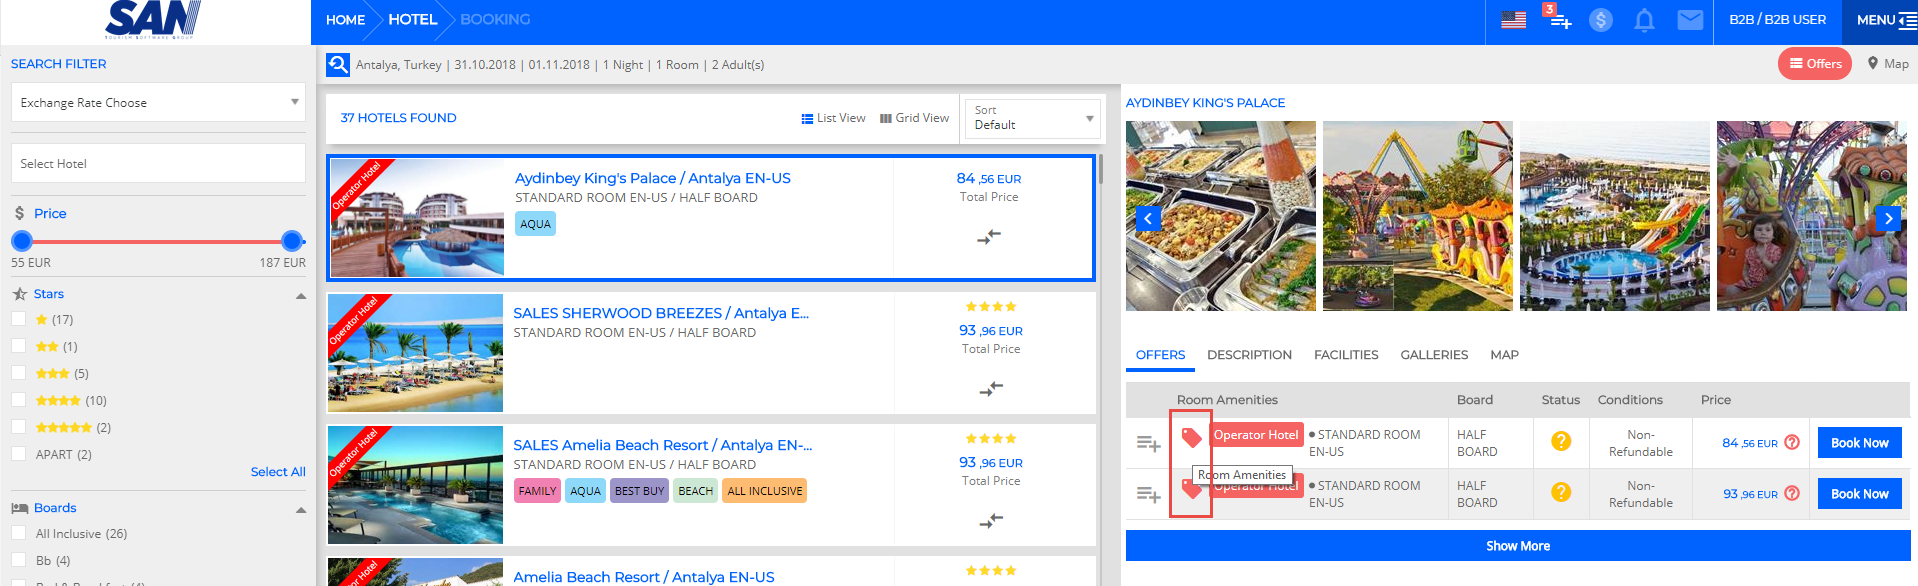The width and height of the screenshot is (1918, 586).
Task: Open the basket list icon with badge
Action: tap(1559, 20)
